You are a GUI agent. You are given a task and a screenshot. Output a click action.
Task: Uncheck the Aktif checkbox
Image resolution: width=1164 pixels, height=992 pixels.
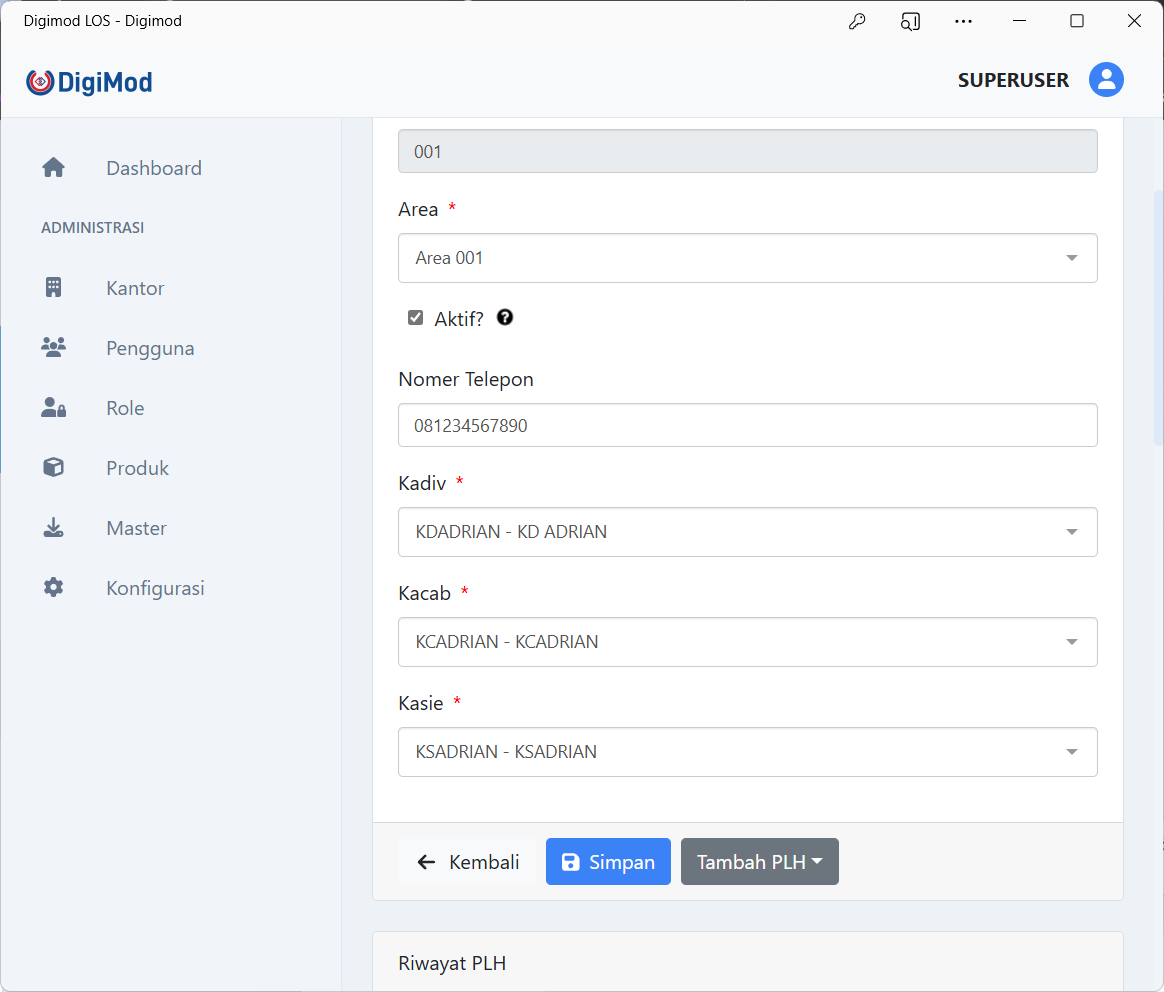pyautogui.click(x=416, y=318)
